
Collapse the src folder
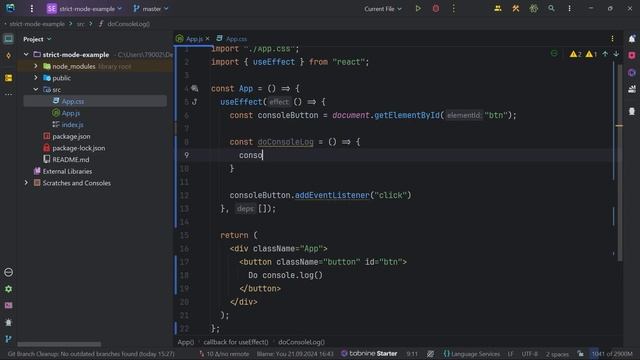36,89
